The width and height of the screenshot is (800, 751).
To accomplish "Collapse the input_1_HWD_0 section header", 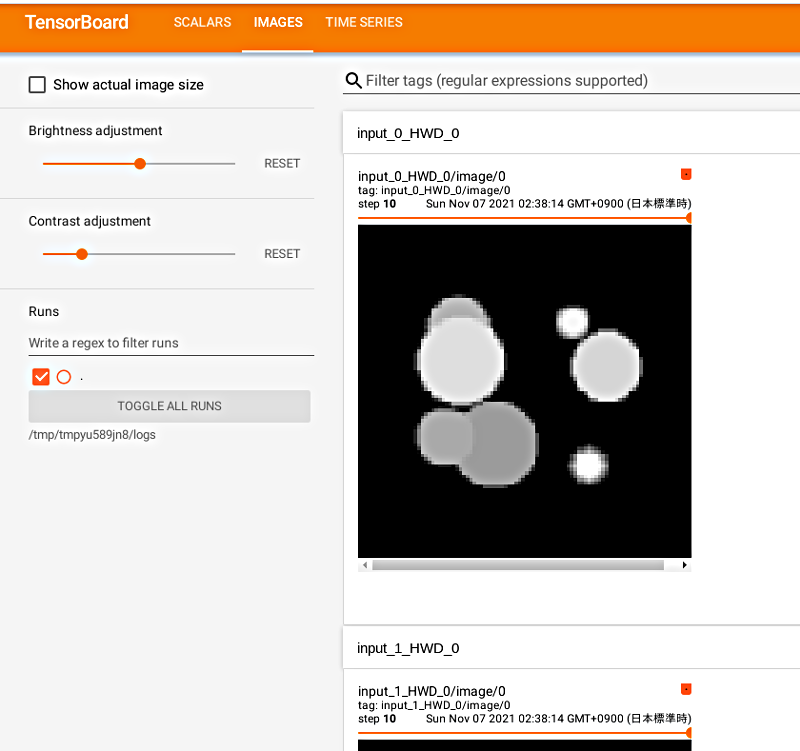I will [x=571, y=648].
